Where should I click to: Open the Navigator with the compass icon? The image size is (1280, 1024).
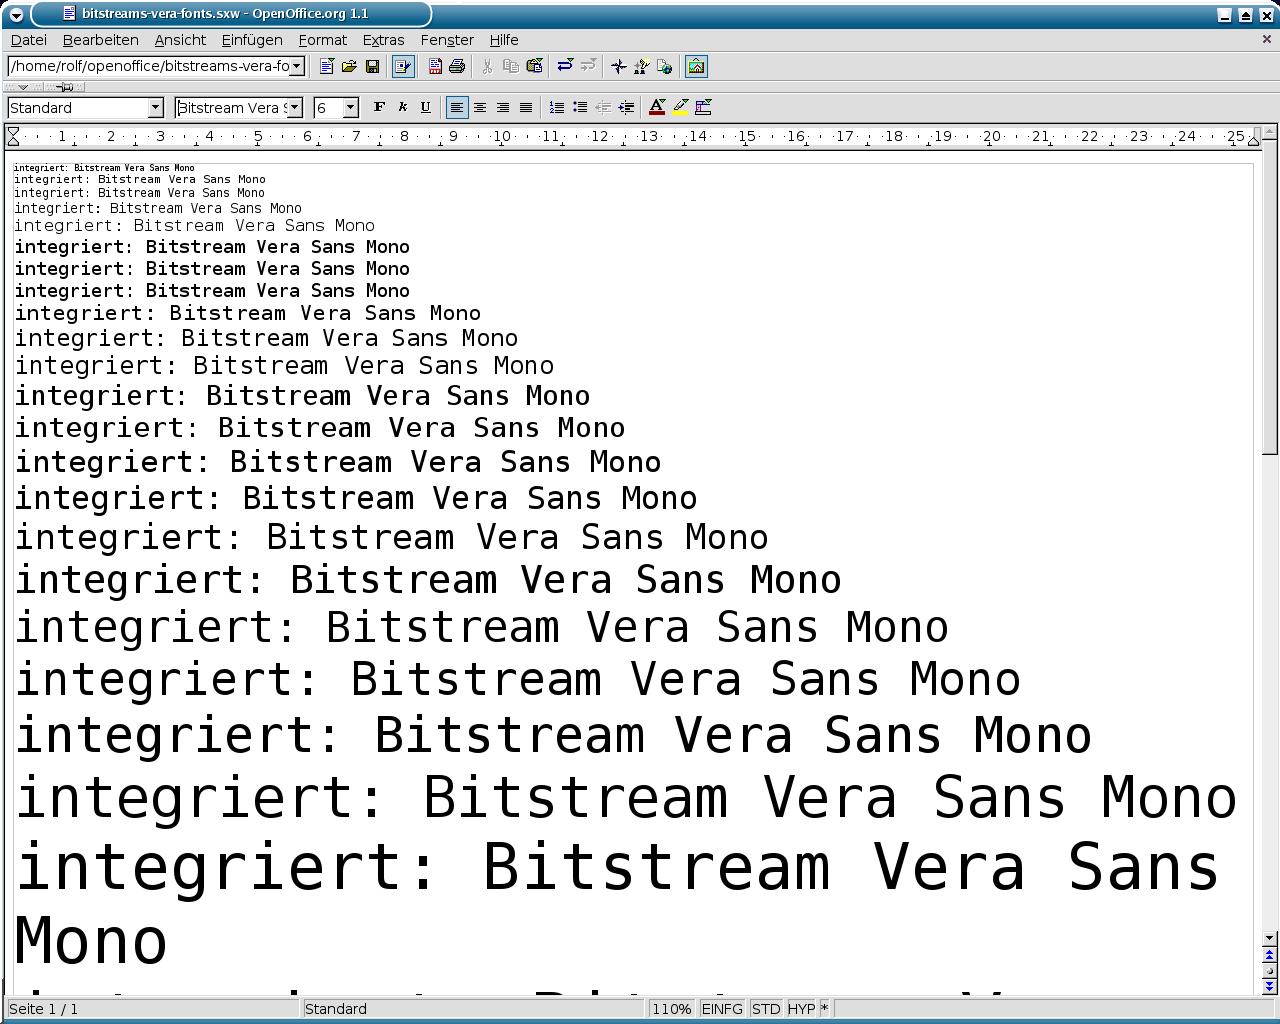pos(619,66)
